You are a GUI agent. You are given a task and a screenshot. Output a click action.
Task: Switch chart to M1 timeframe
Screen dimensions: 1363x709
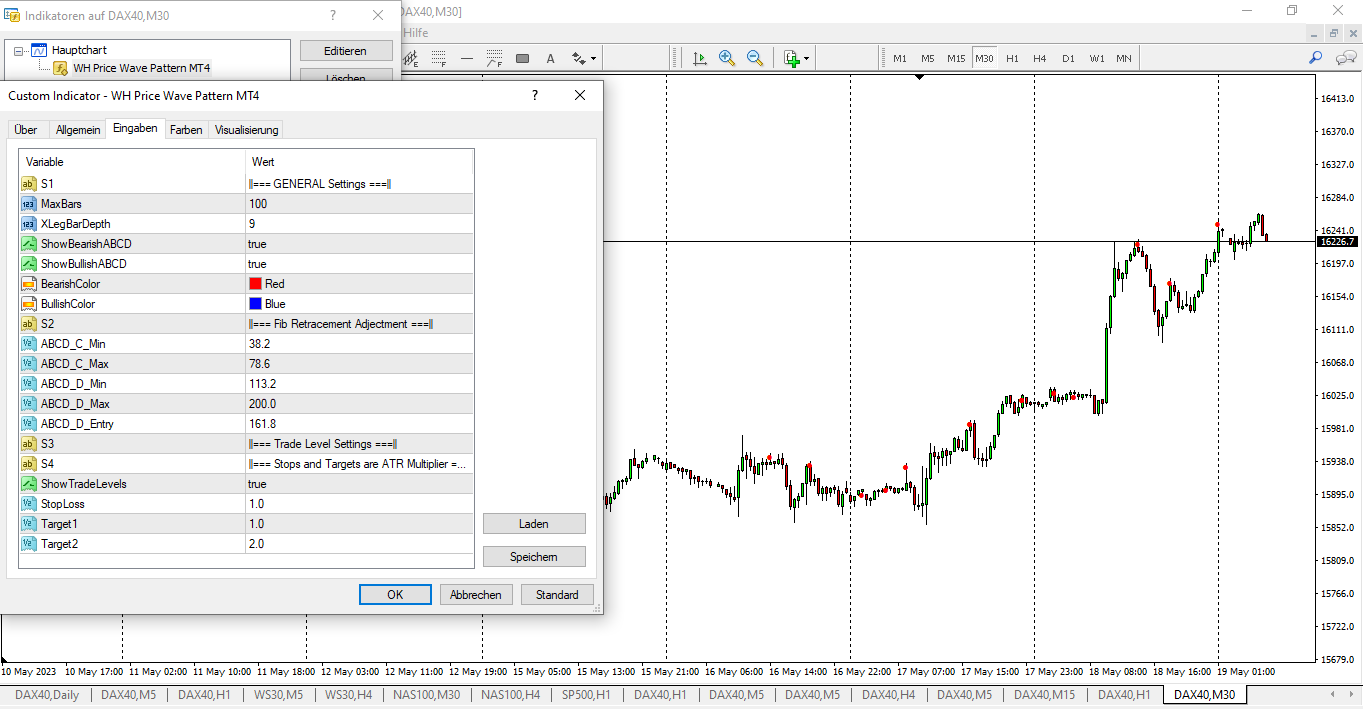tap(900, 58)
